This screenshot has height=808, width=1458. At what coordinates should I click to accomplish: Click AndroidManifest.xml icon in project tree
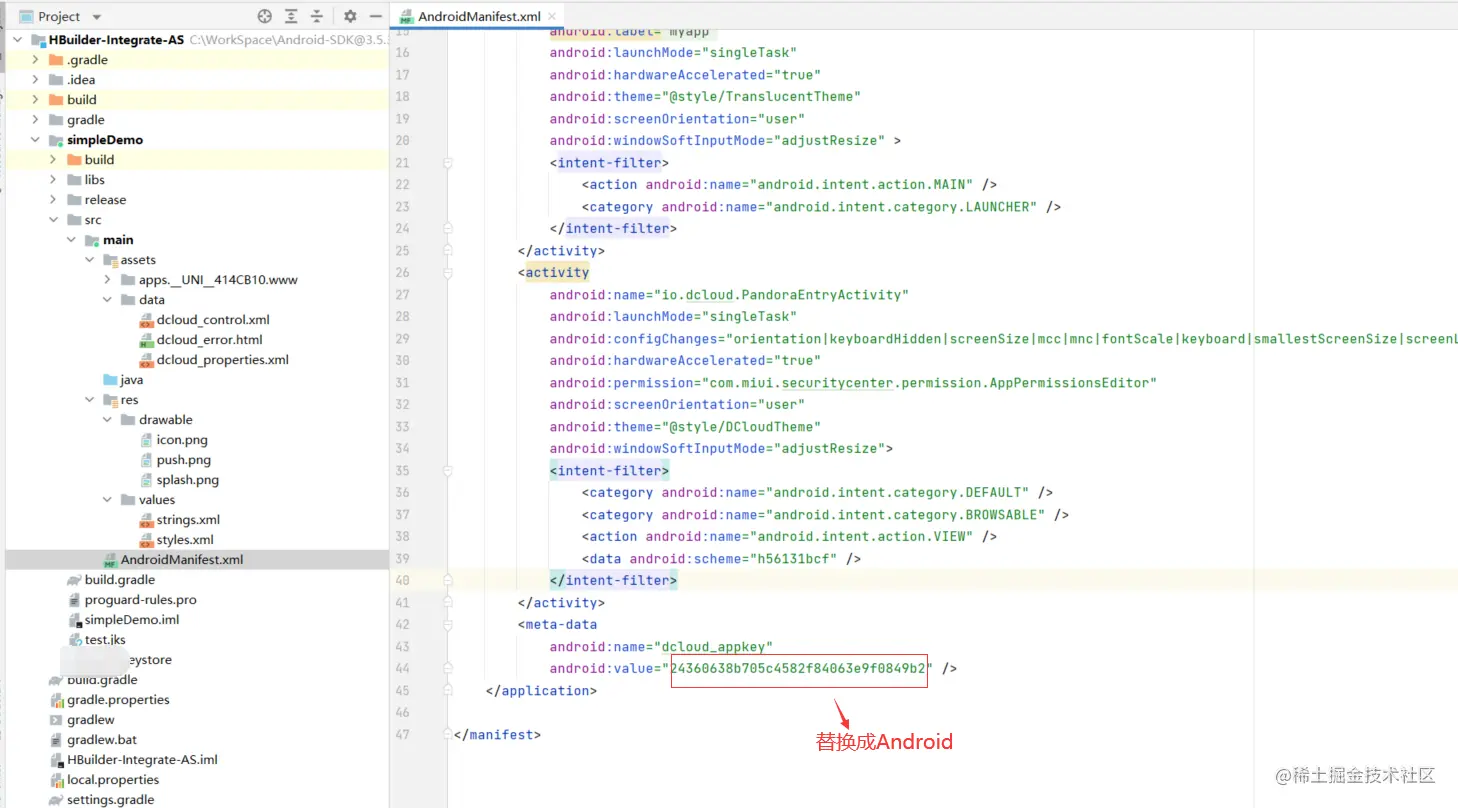(110, 560)
